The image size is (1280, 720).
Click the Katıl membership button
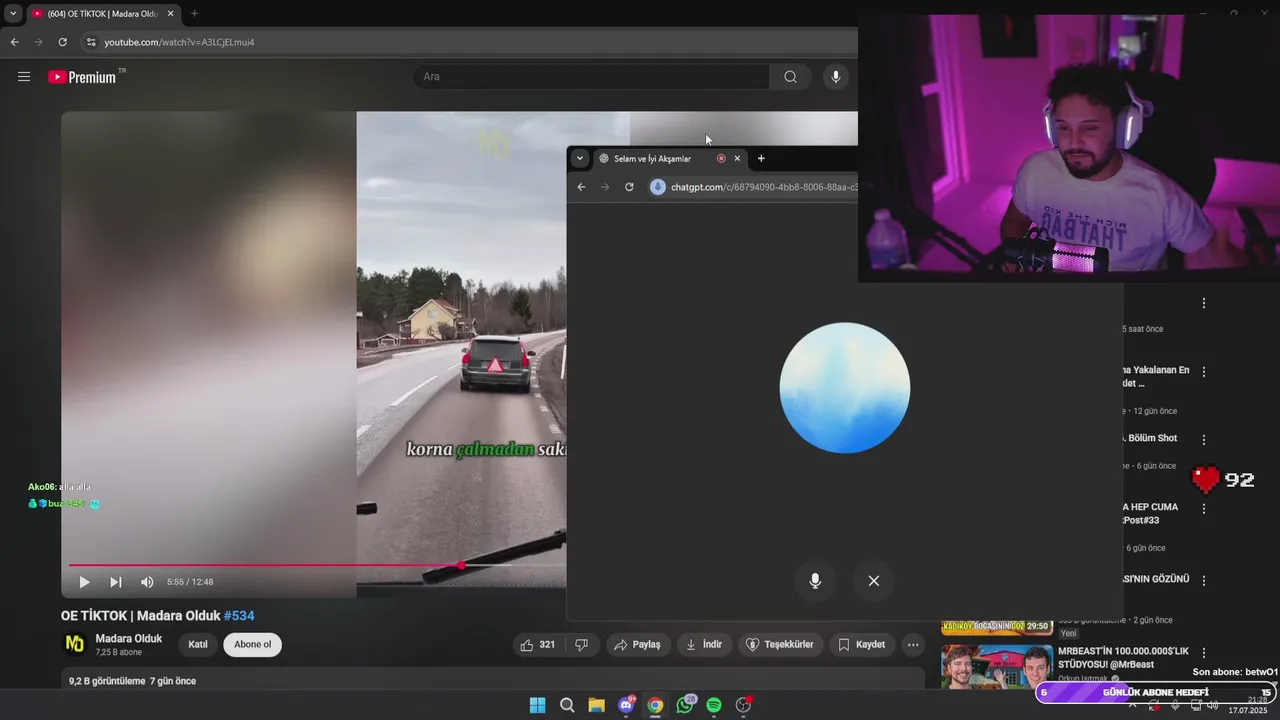click(198, 644)
